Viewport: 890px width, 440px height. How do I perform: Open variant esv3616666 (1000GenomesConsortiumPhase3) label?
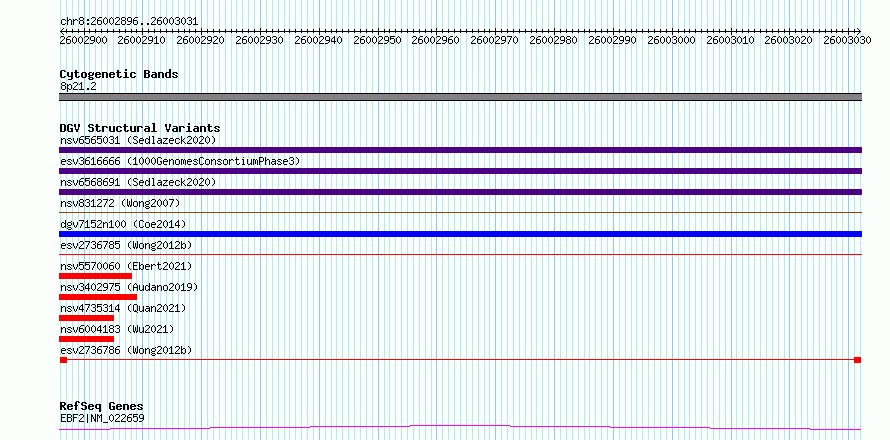click(180, 161)
